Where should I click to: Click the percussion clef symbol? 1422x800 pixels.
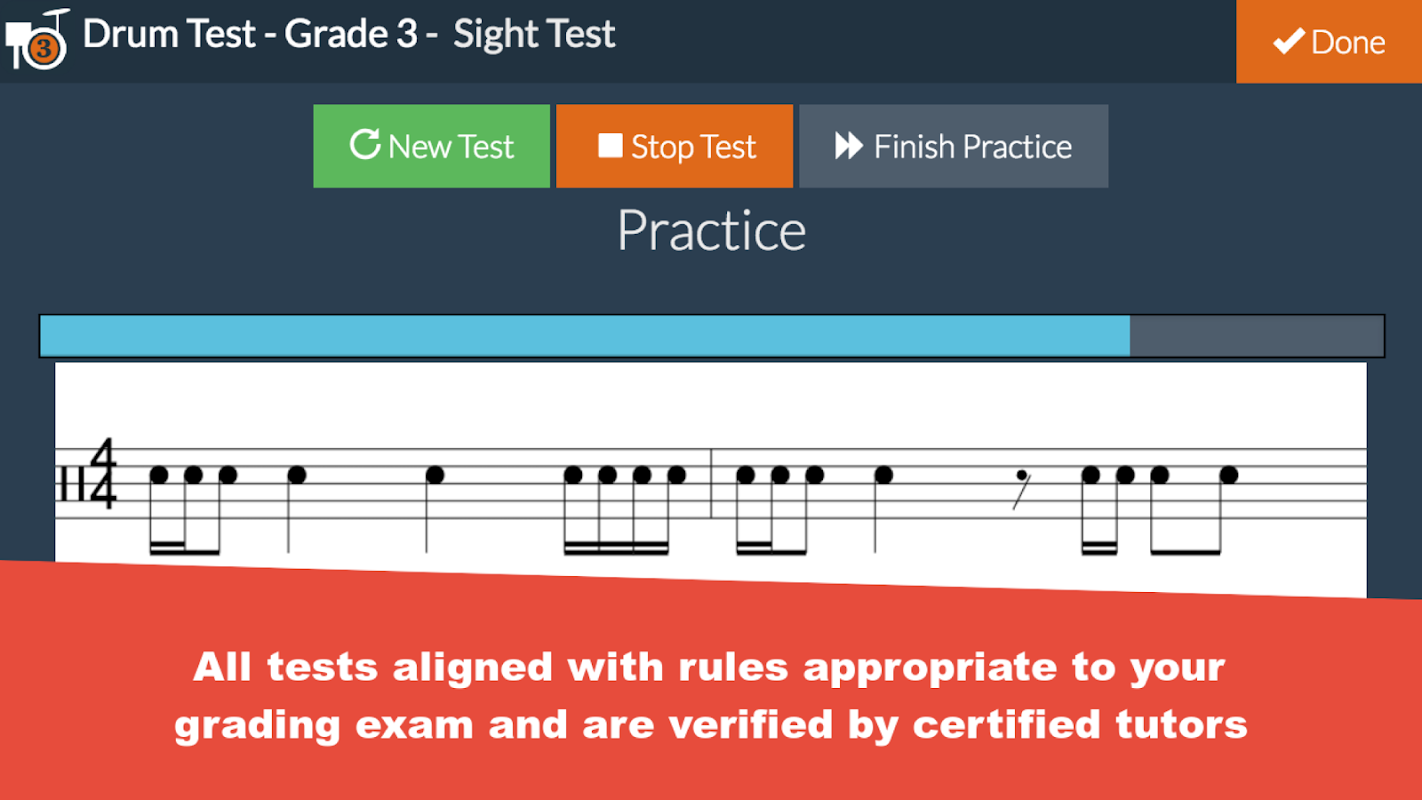(70, 487)
